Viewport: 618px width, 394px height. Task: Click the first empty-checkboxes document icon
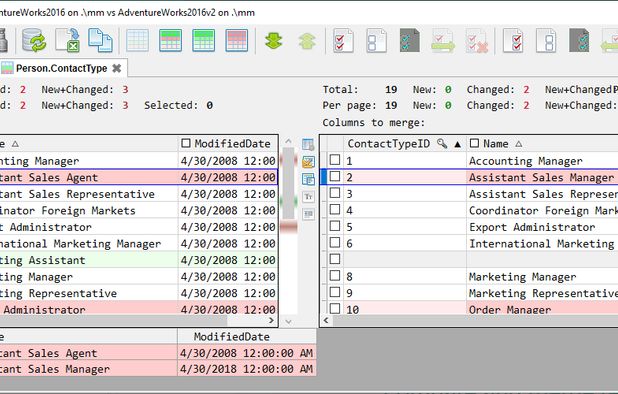click(376, 40)
